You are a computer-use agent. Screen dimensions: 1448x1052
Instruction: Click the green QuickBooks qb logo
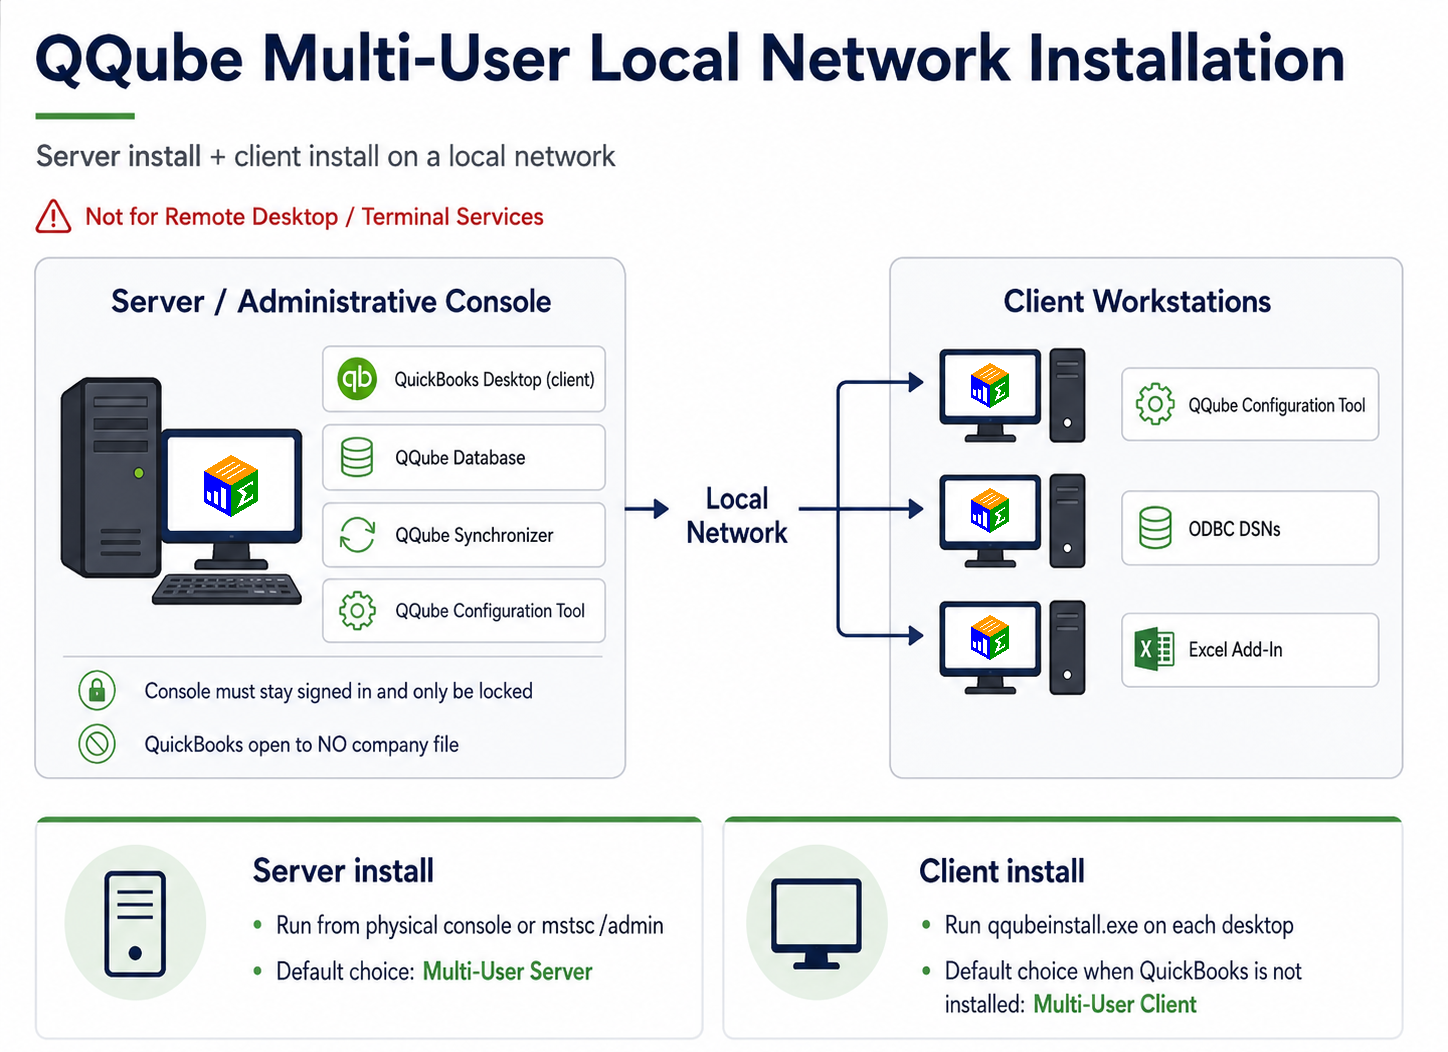click(x=357, y=379)
